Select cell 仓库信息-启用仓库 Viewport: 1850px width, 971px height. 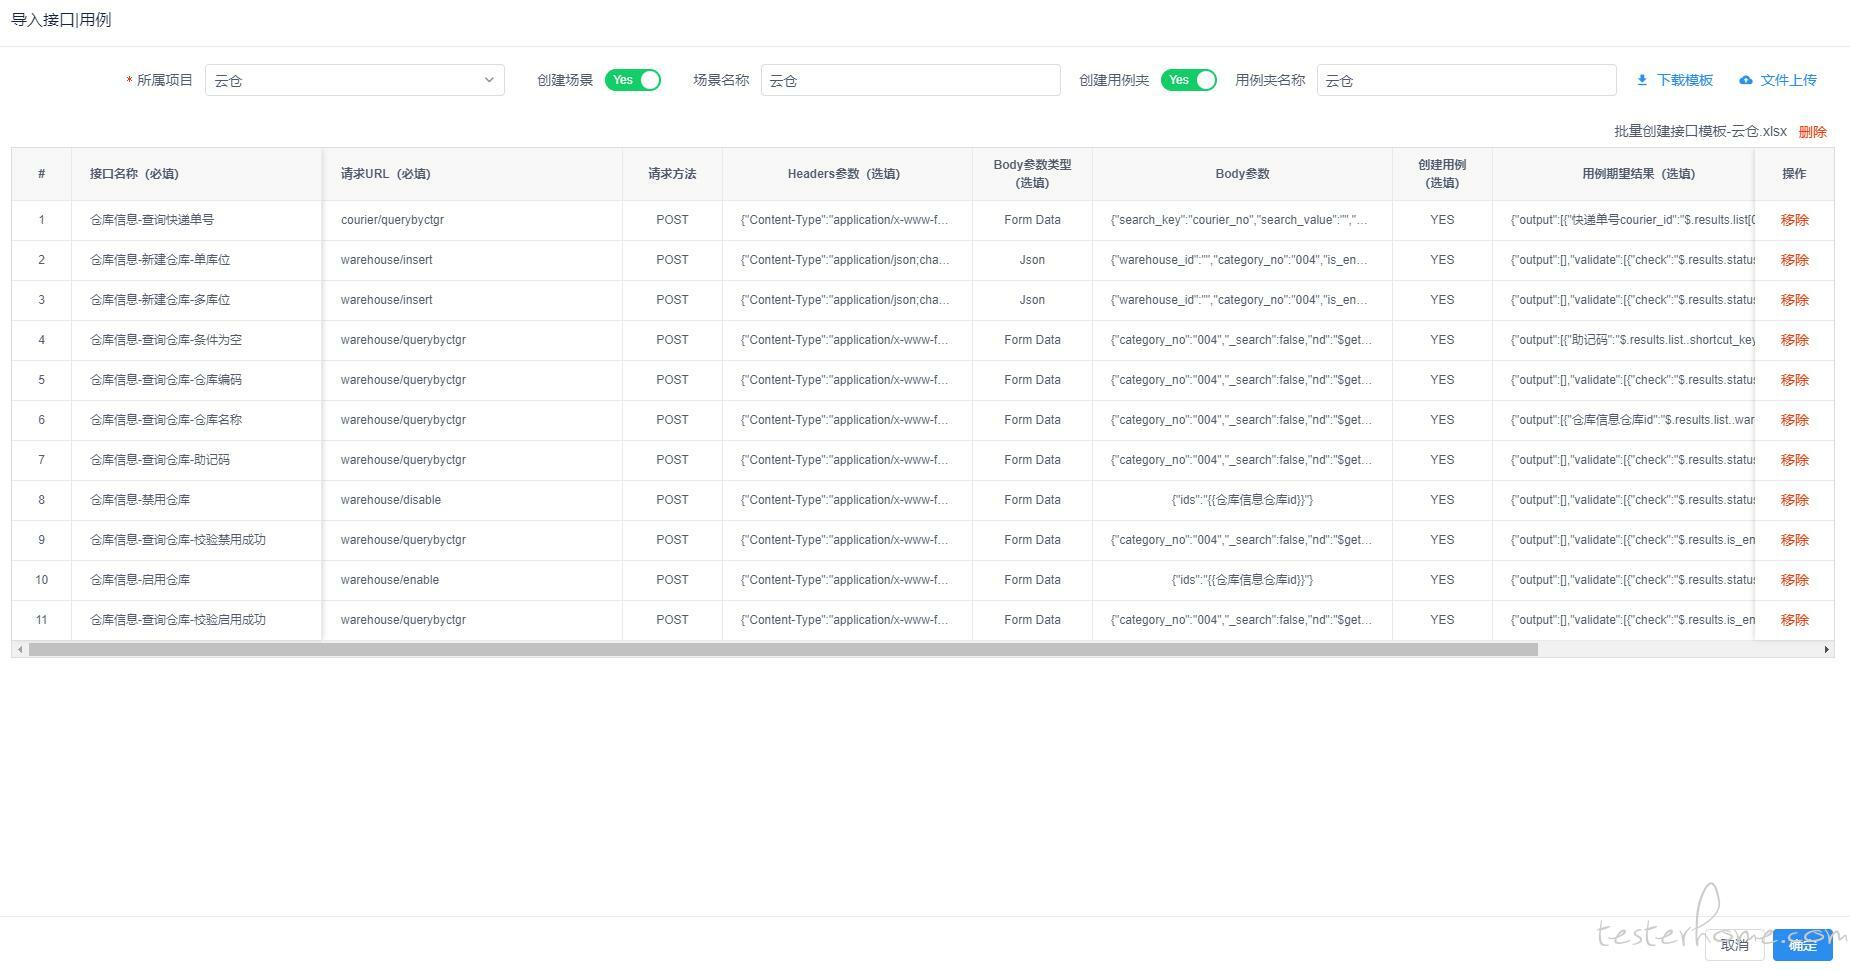[x=197, y=580]
